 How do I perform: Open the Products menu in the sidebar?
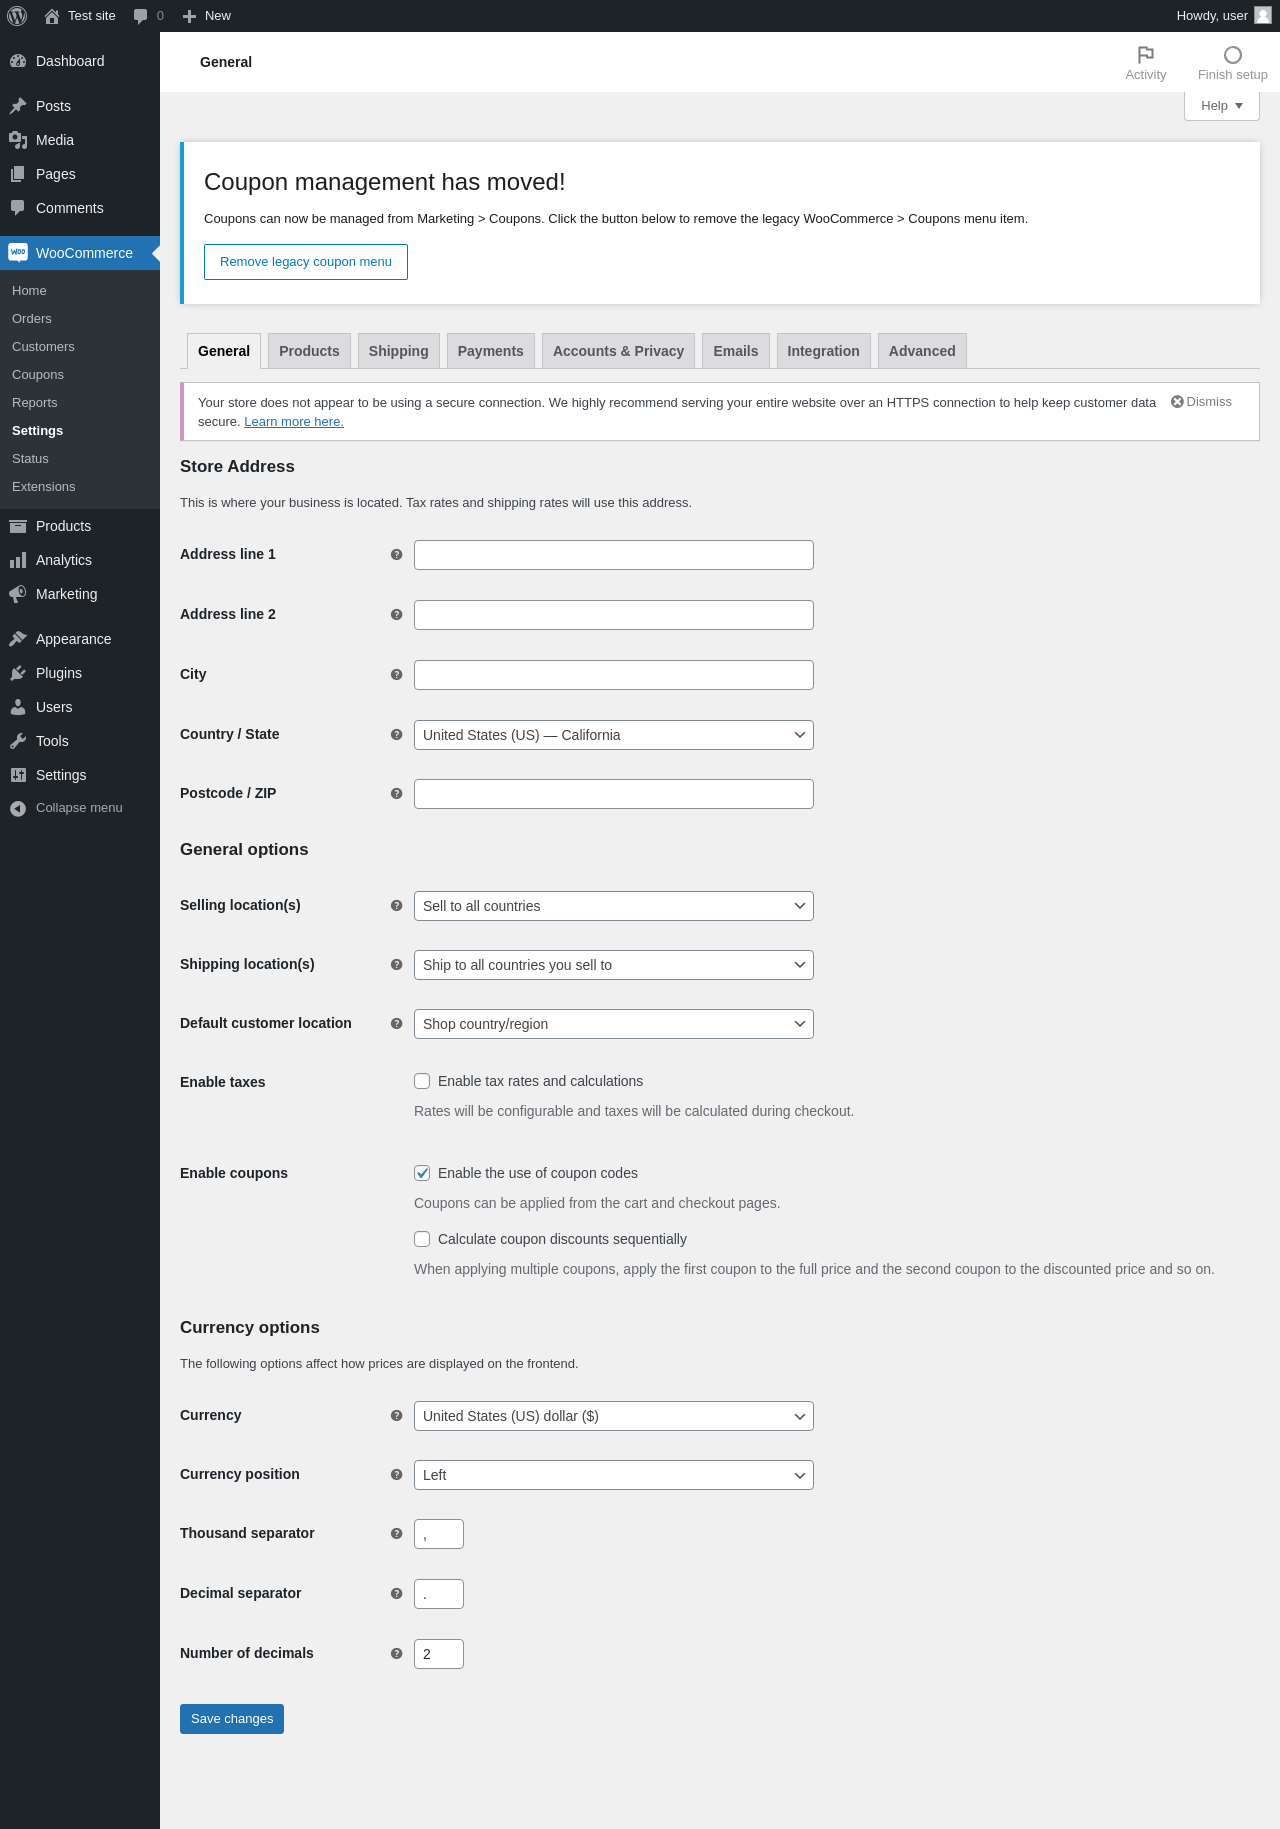pyautogui.click(x=80, y=526)
